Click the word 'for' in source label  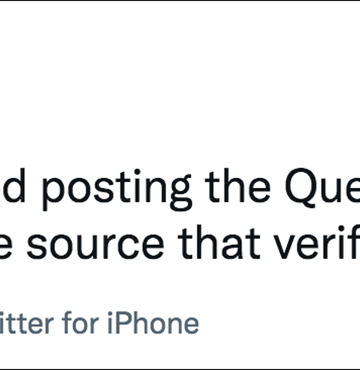tap(81, 323)
